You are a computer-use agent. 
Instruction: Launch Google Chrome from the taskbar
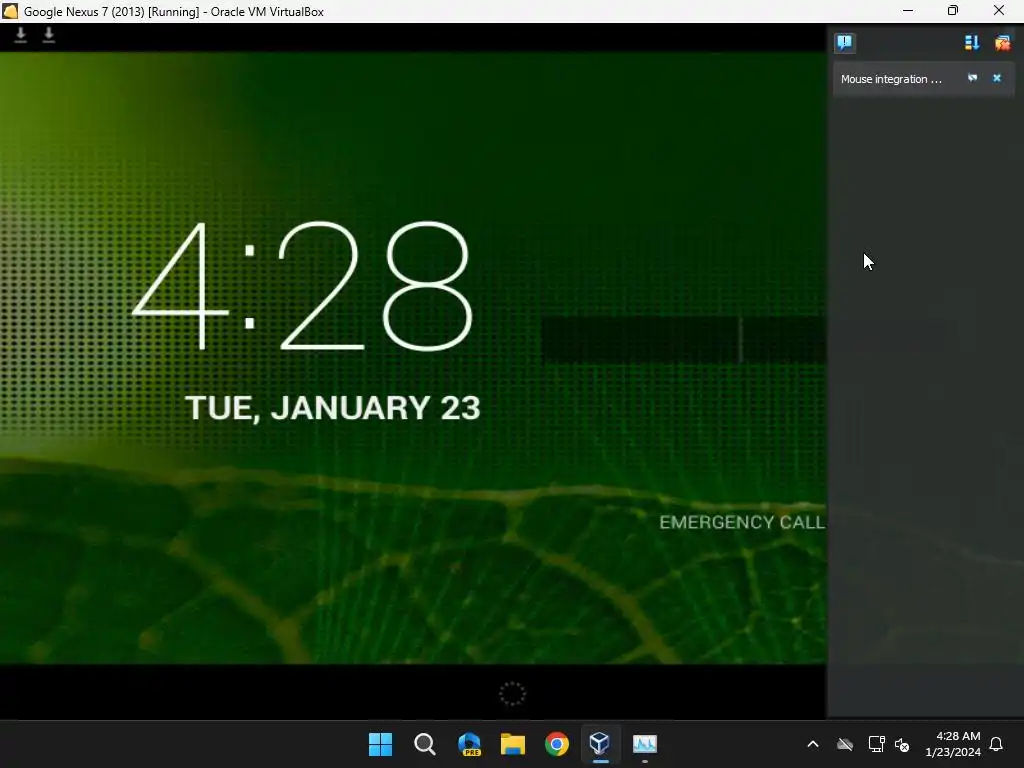click(557, 744)
